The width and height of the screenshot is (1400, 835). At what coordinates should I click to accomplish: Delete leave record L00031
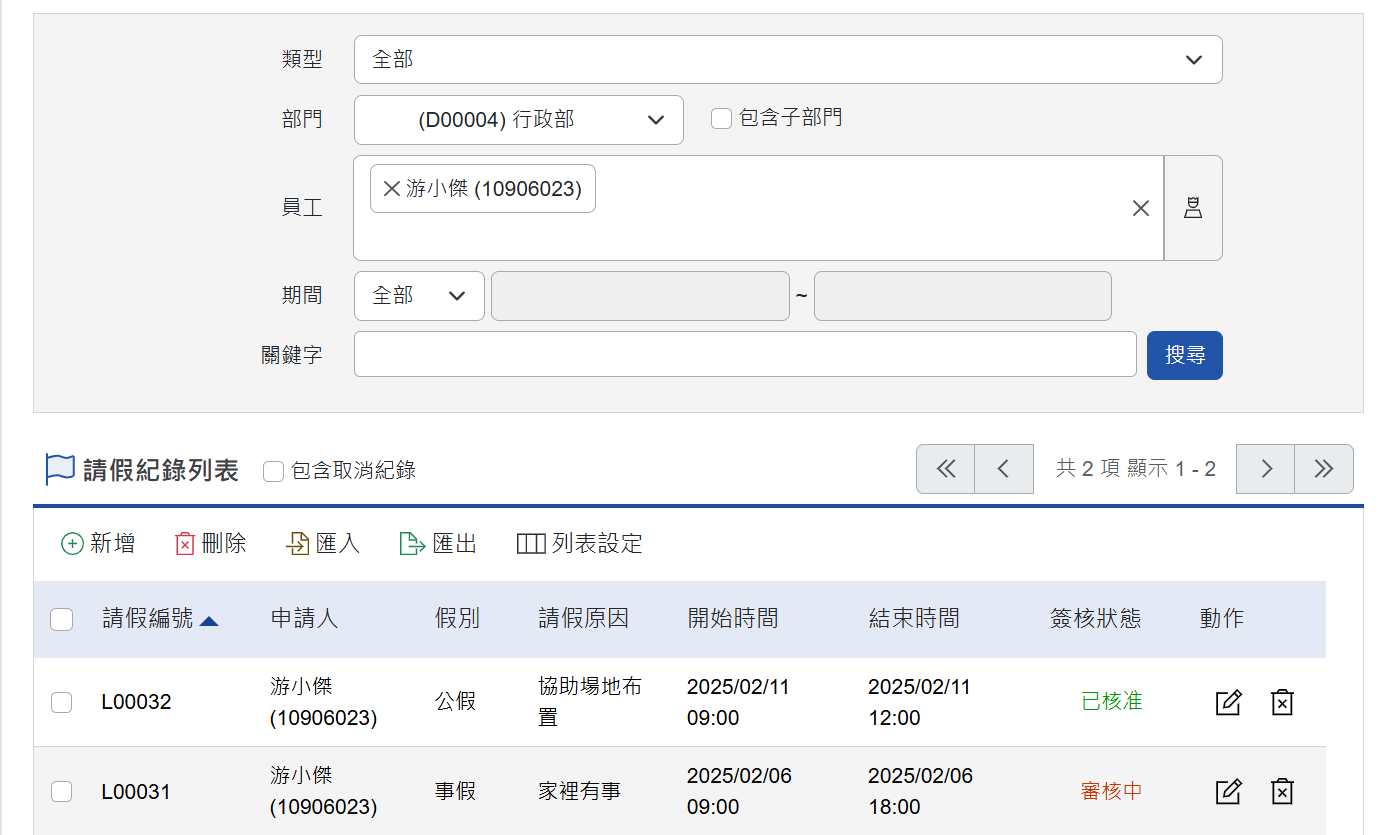click(1282, 792)
